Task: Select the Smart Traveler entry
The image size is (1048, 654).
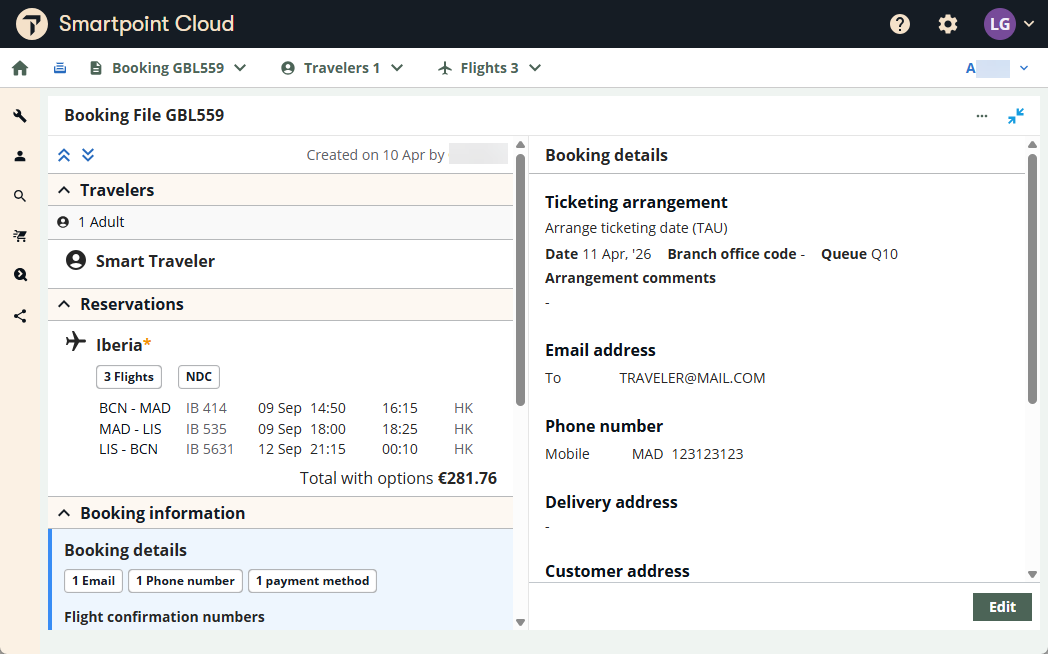Action: [155, 261]
